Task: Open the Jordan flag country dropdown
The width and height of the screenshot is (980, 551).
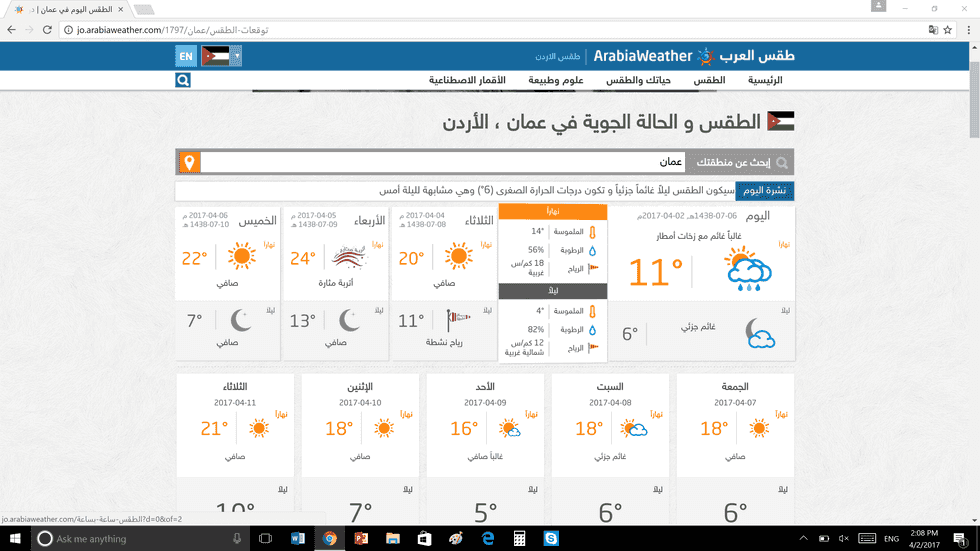Action: (x=221, y=56)
